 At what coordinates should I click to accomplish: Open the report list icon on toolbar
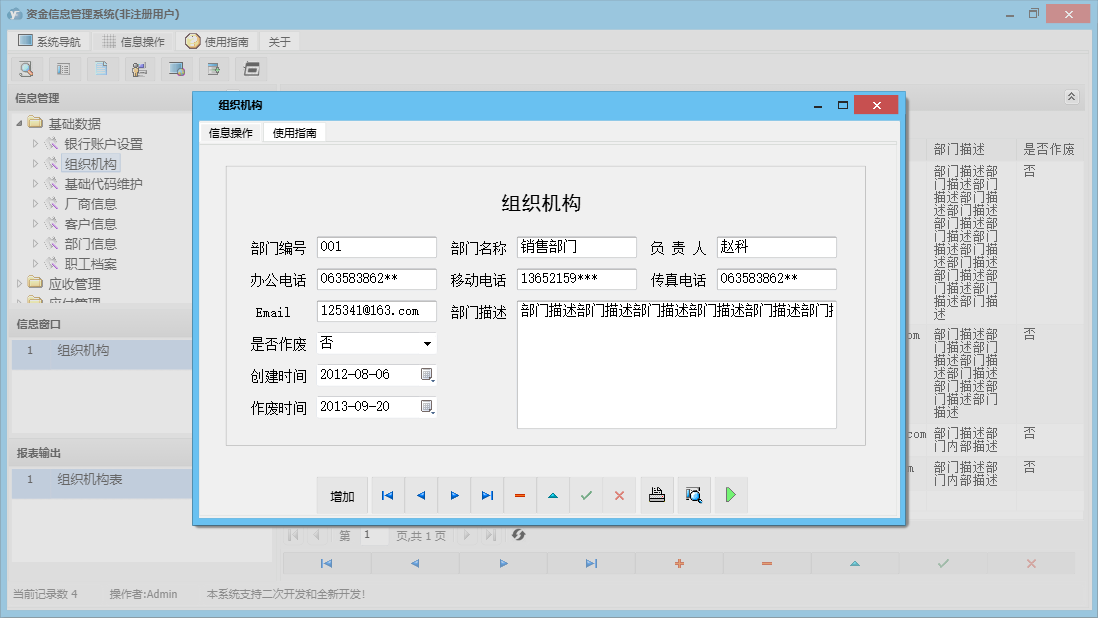coord(63,68)
